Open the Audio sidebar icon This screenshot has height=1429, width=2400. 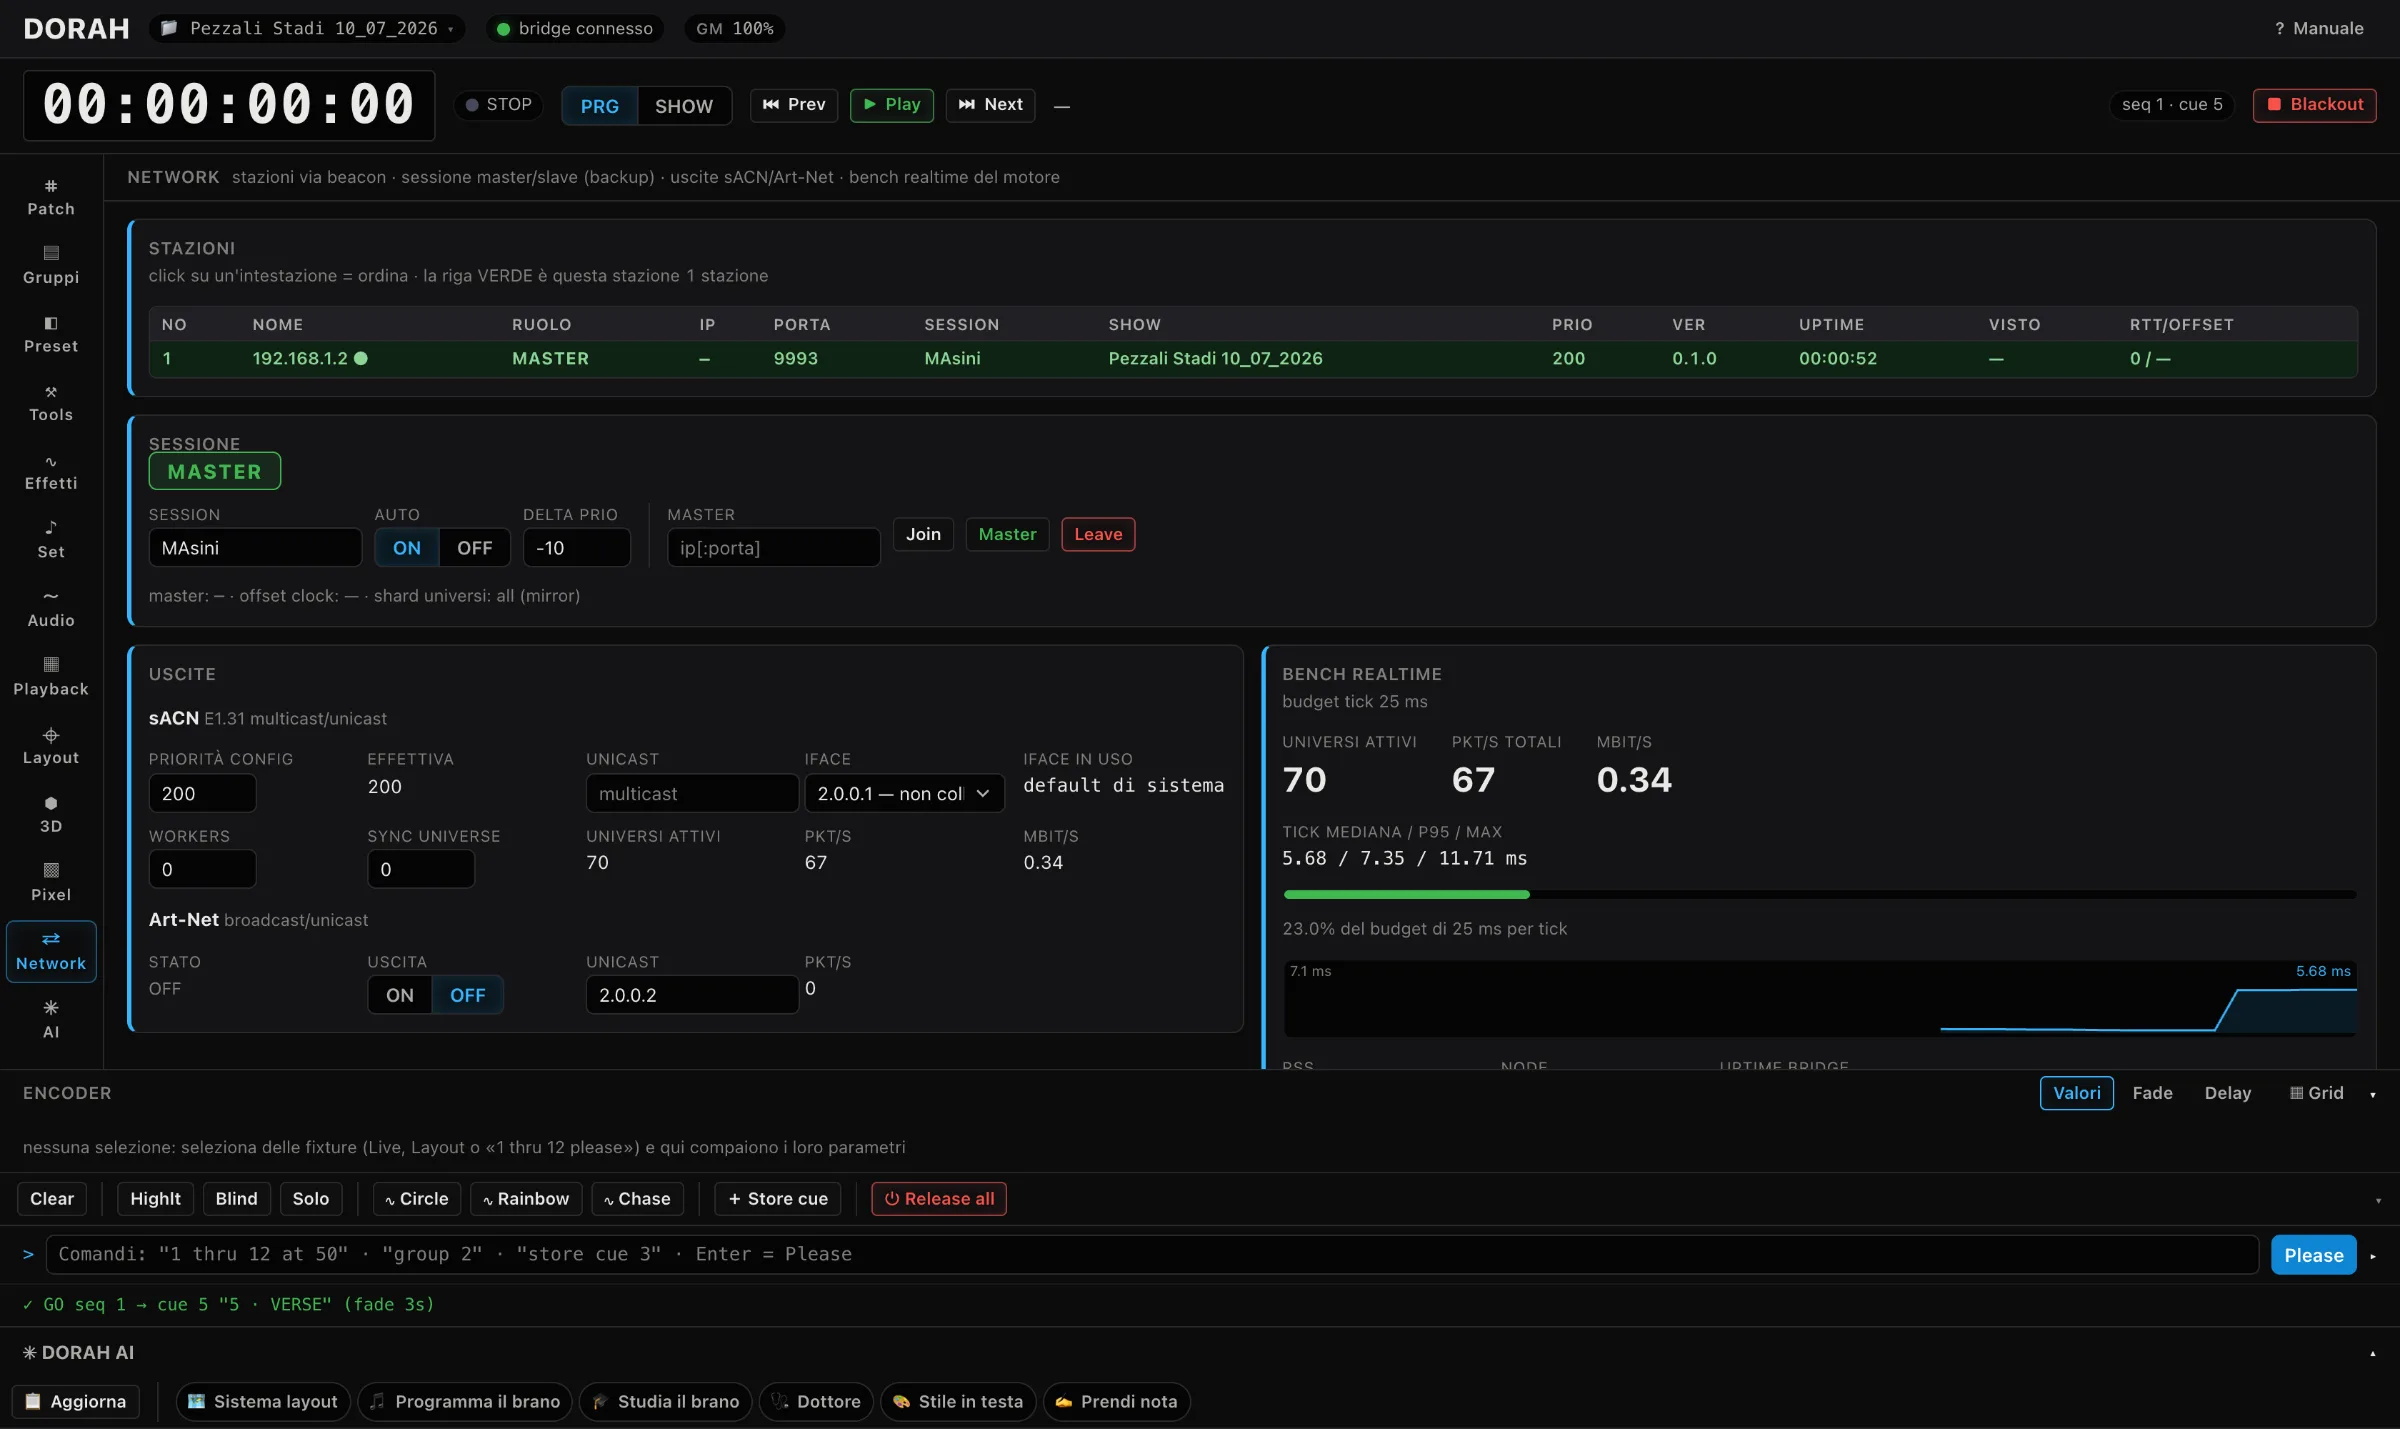point(51,610)
